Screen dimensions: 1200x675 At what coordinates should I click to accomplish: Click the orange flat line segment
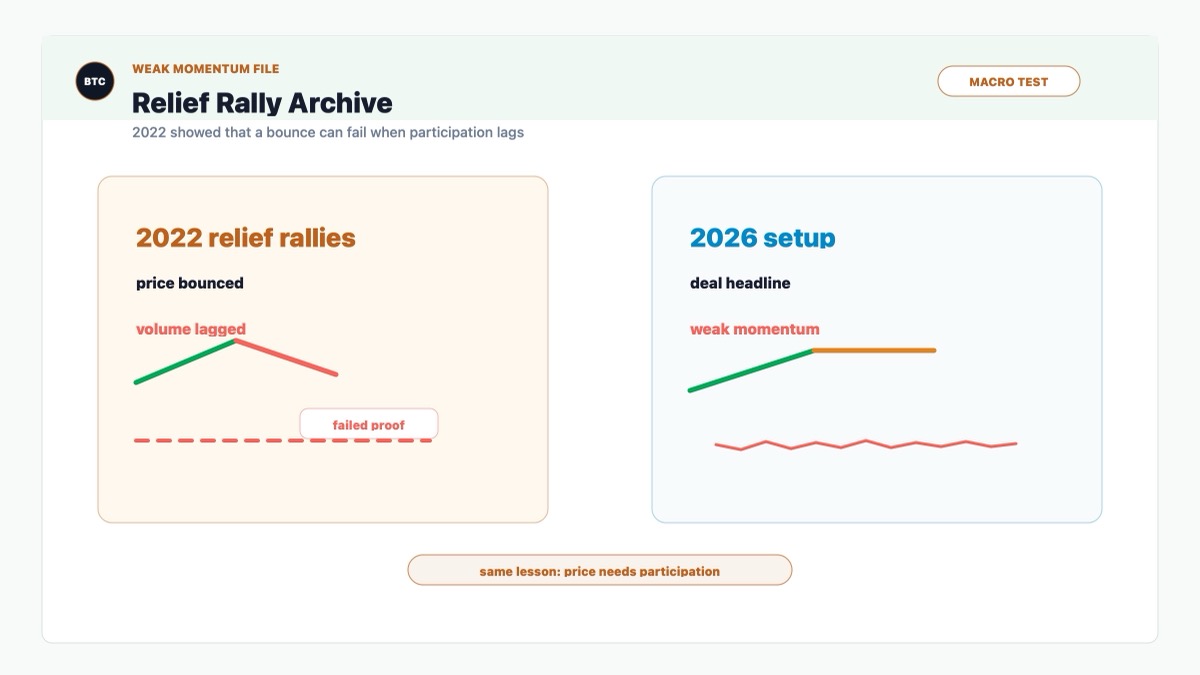tap(875, 350)
